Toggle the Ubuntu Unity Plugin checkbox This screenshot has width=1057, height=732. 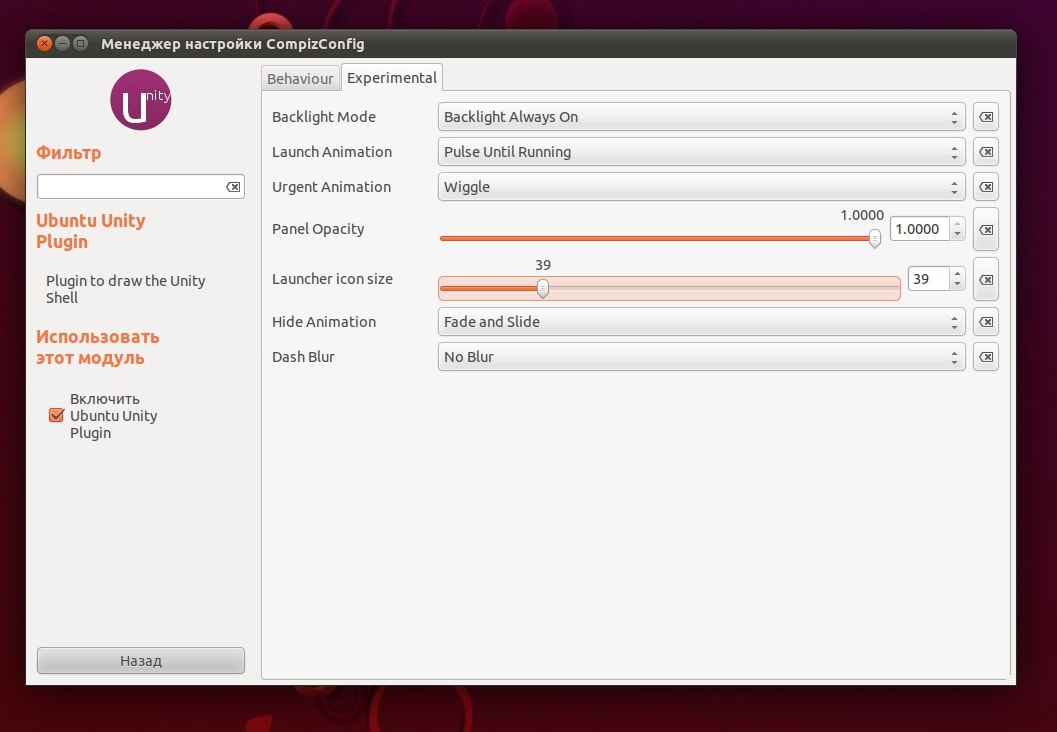pos(57,415)
